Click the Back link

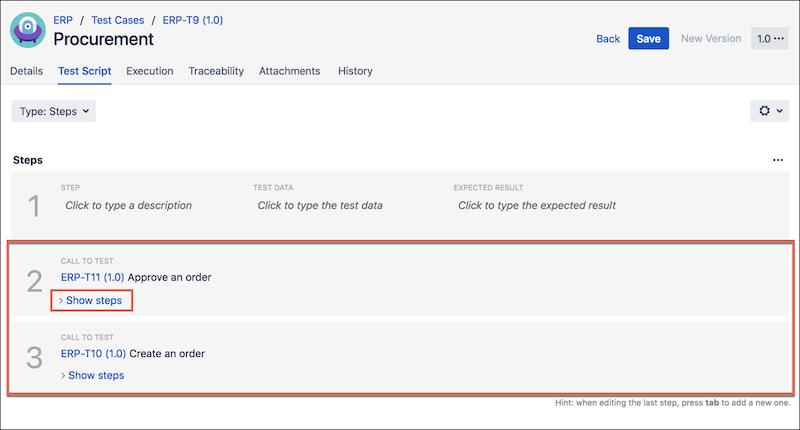[x=608, y=39]
